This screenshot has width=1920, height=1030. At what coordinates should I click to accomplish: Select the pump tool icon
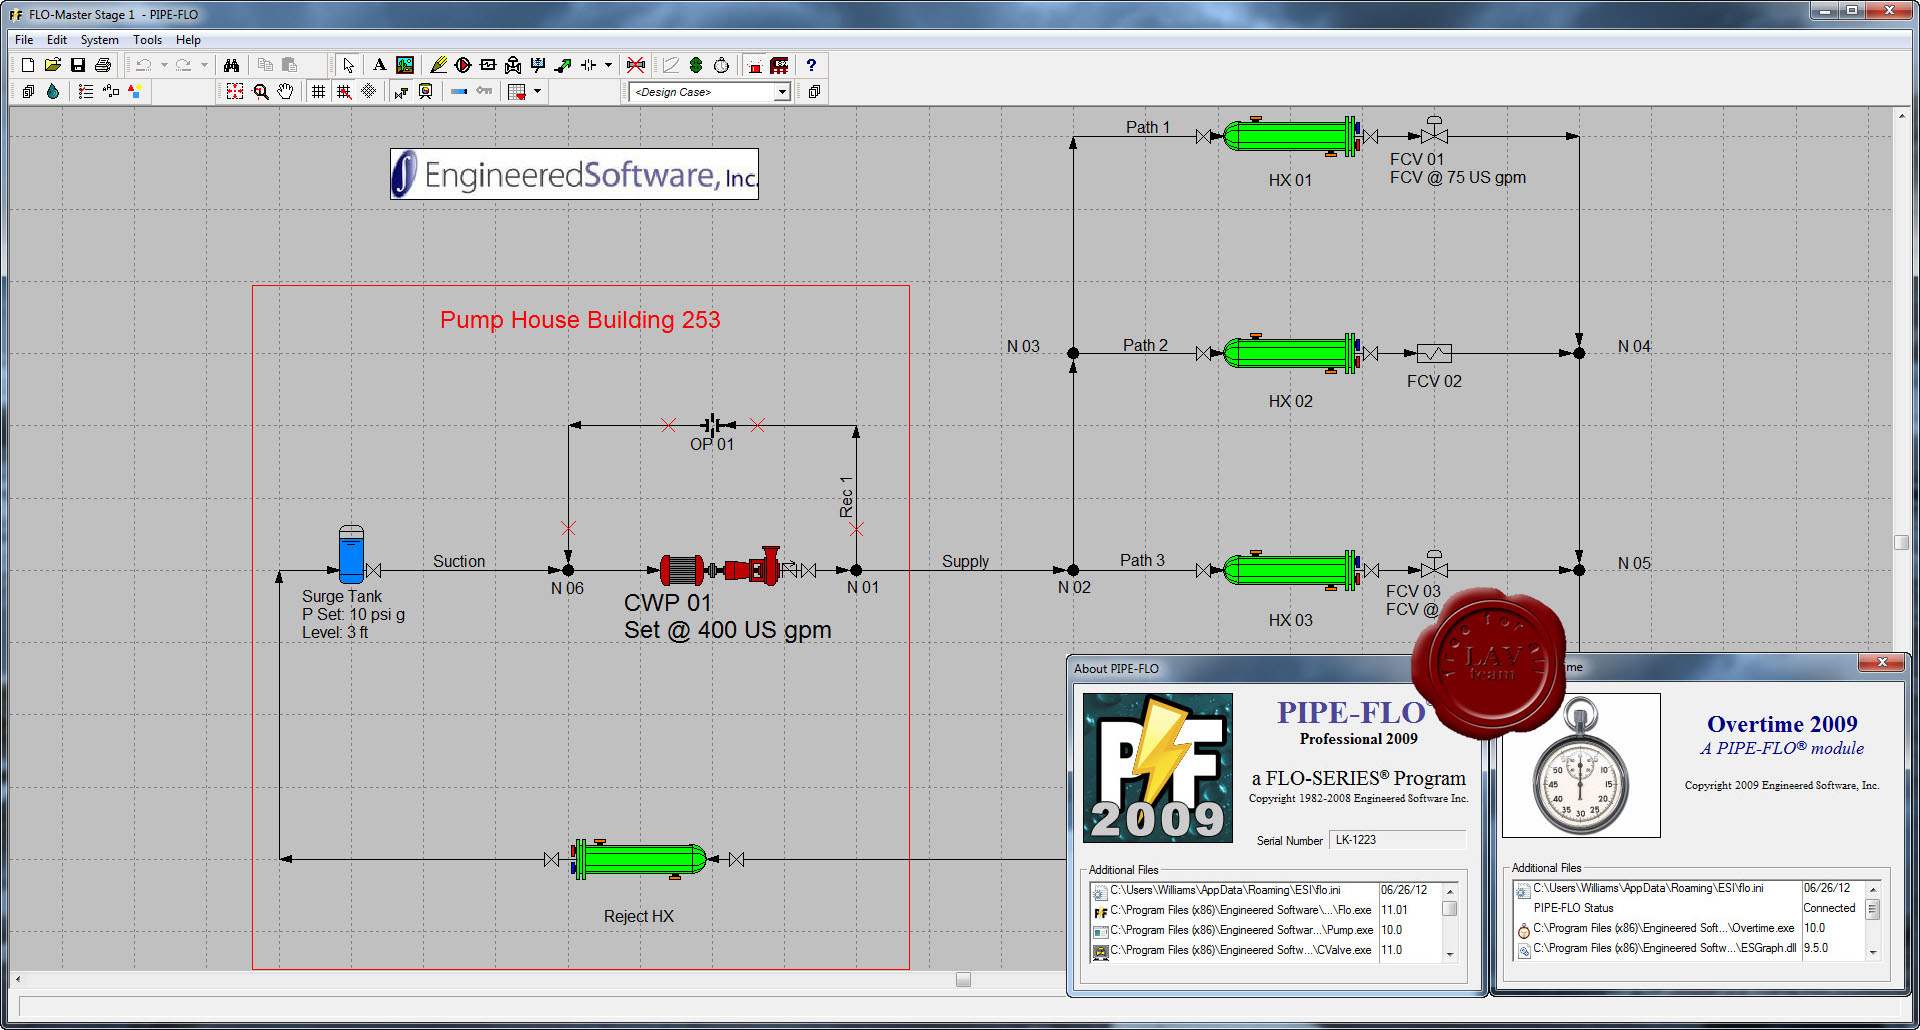[x=463, y=65]
